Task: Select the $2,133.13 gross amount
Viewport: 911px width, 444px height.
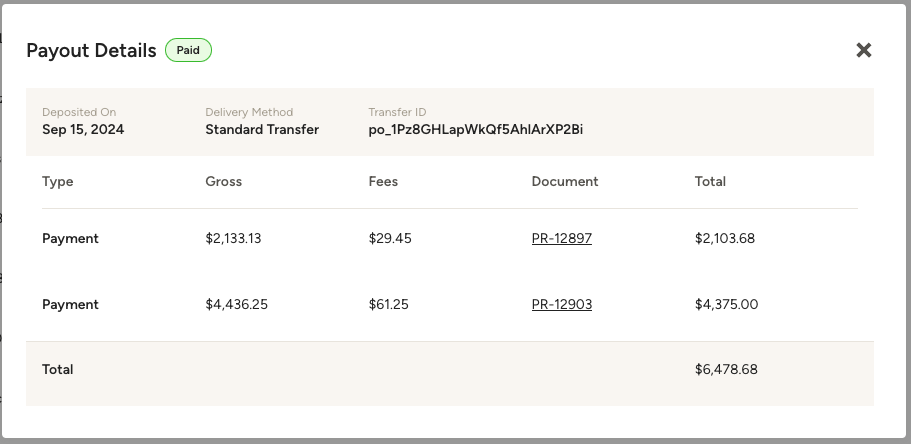Action: coord(233,238)
